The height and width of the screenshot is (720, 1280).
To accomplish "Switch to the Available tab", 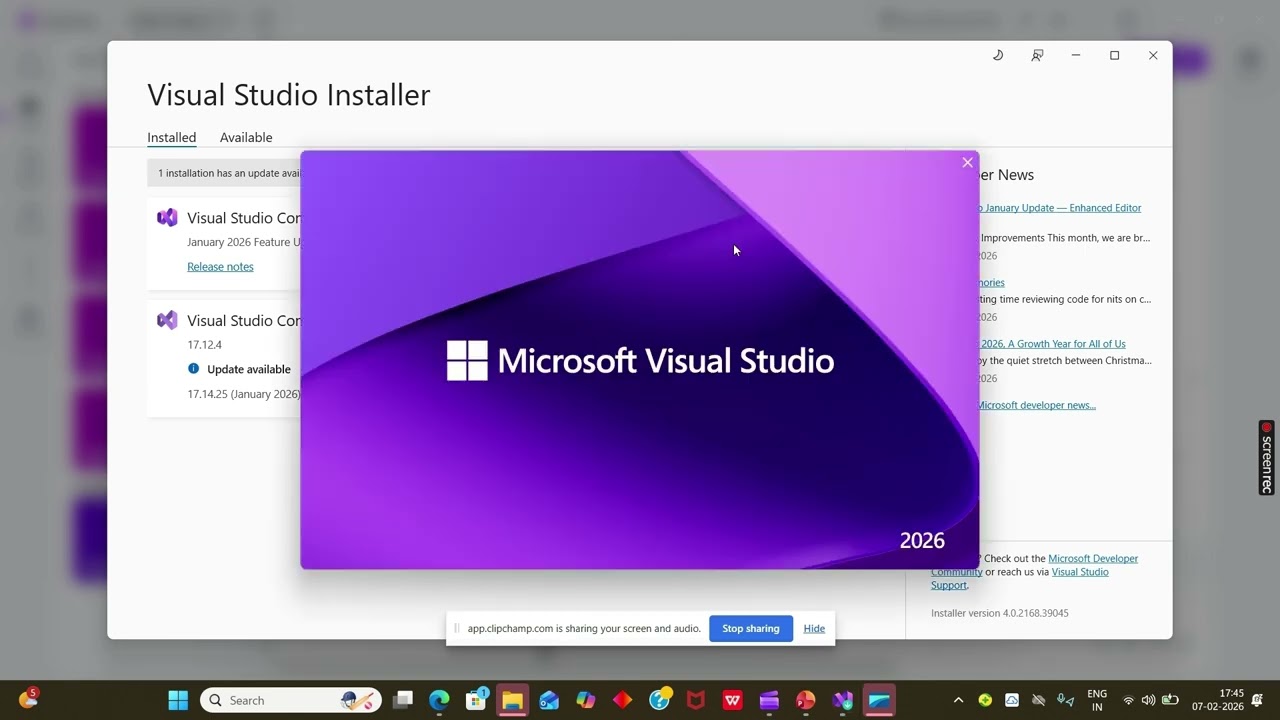I will pos(246,138).
